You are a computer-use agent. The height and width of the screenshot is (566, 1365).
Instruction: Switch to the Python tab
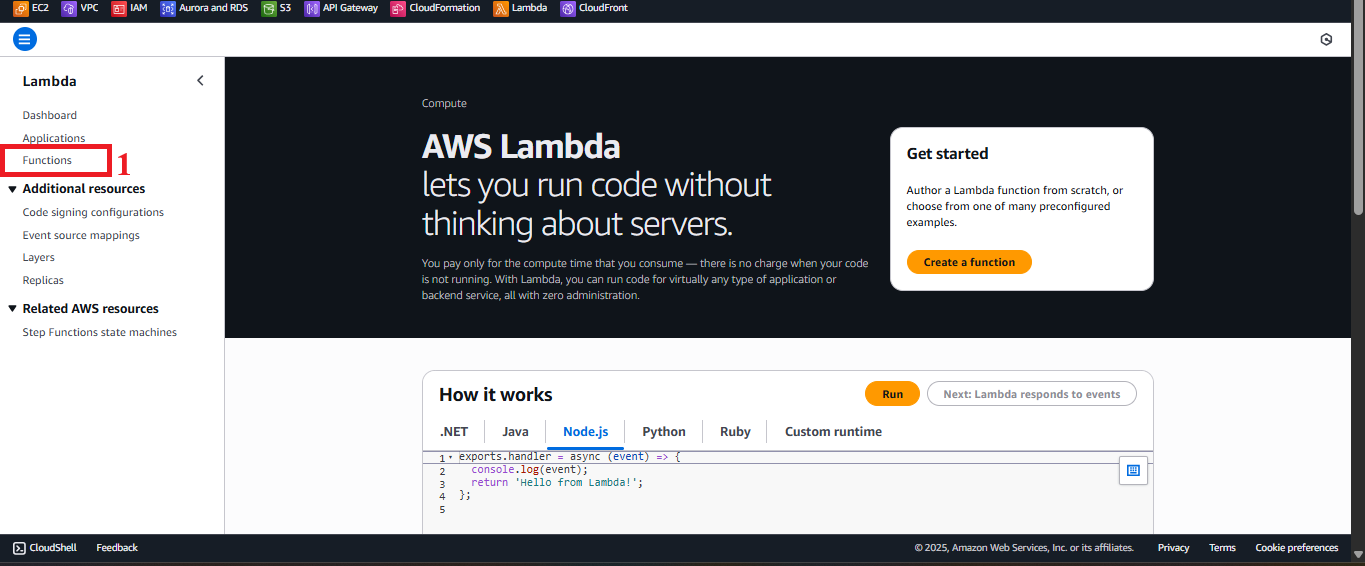coord(664,432)
